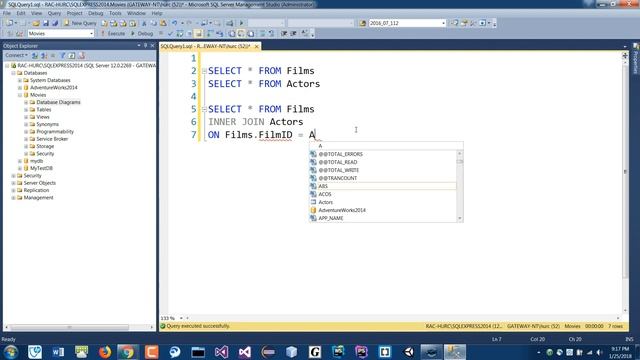The width and height of the screenshot is (640, 360).
Task: Click the Debug button
Action: [142, 33]
